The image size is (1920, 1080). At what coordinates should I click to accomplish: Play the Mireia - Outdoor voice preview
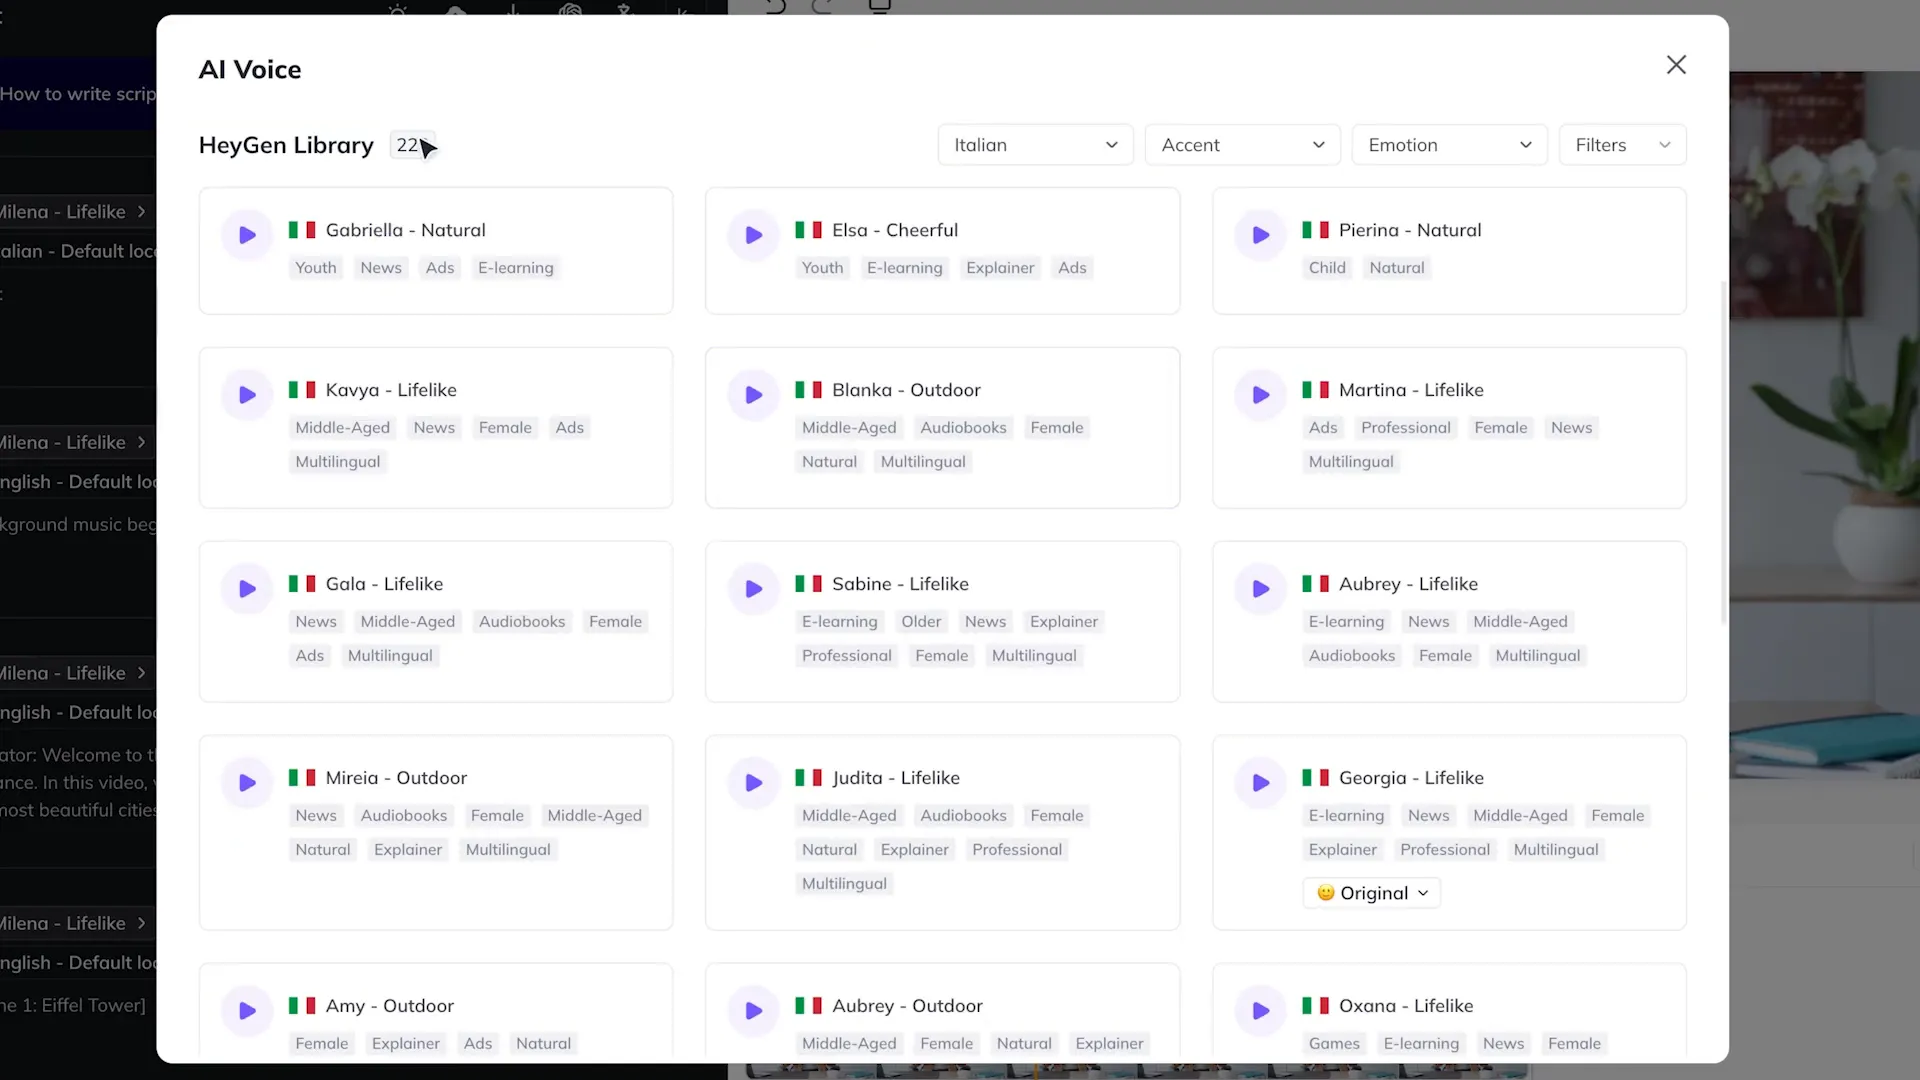(x=247, y=783)
